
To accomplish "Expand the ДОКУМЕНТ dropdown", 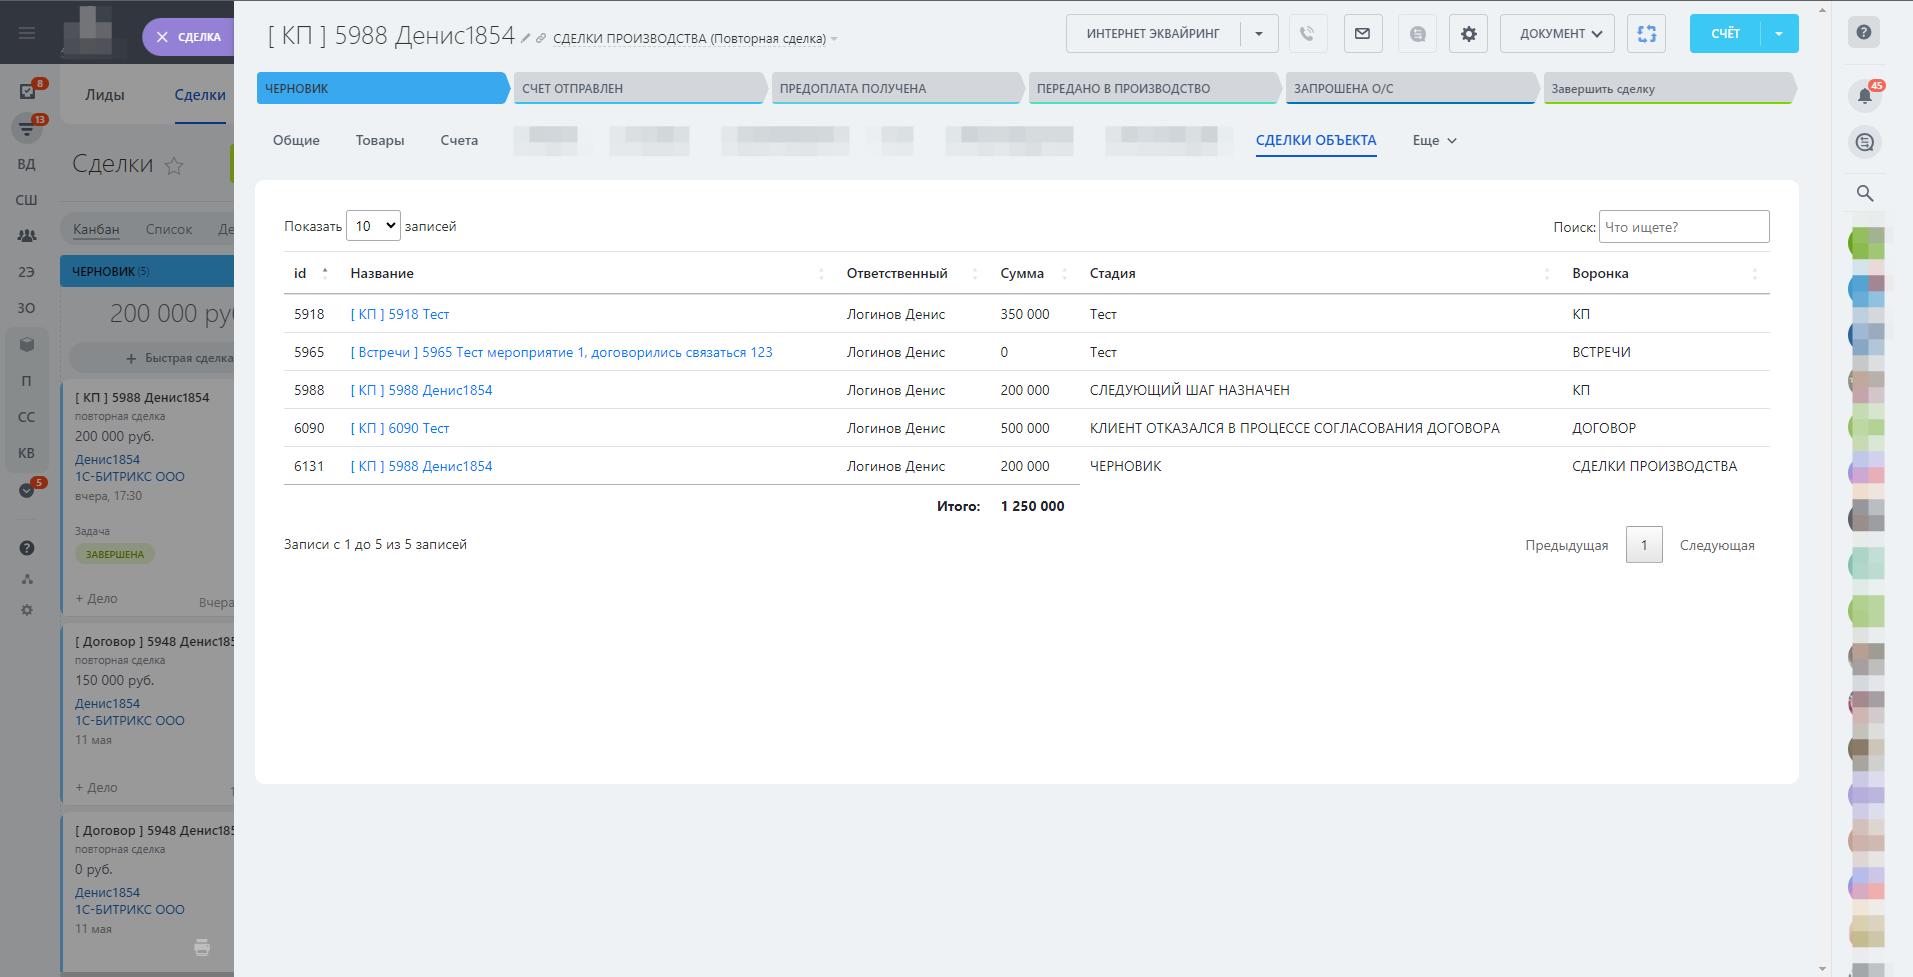I will coord(1558,33).
